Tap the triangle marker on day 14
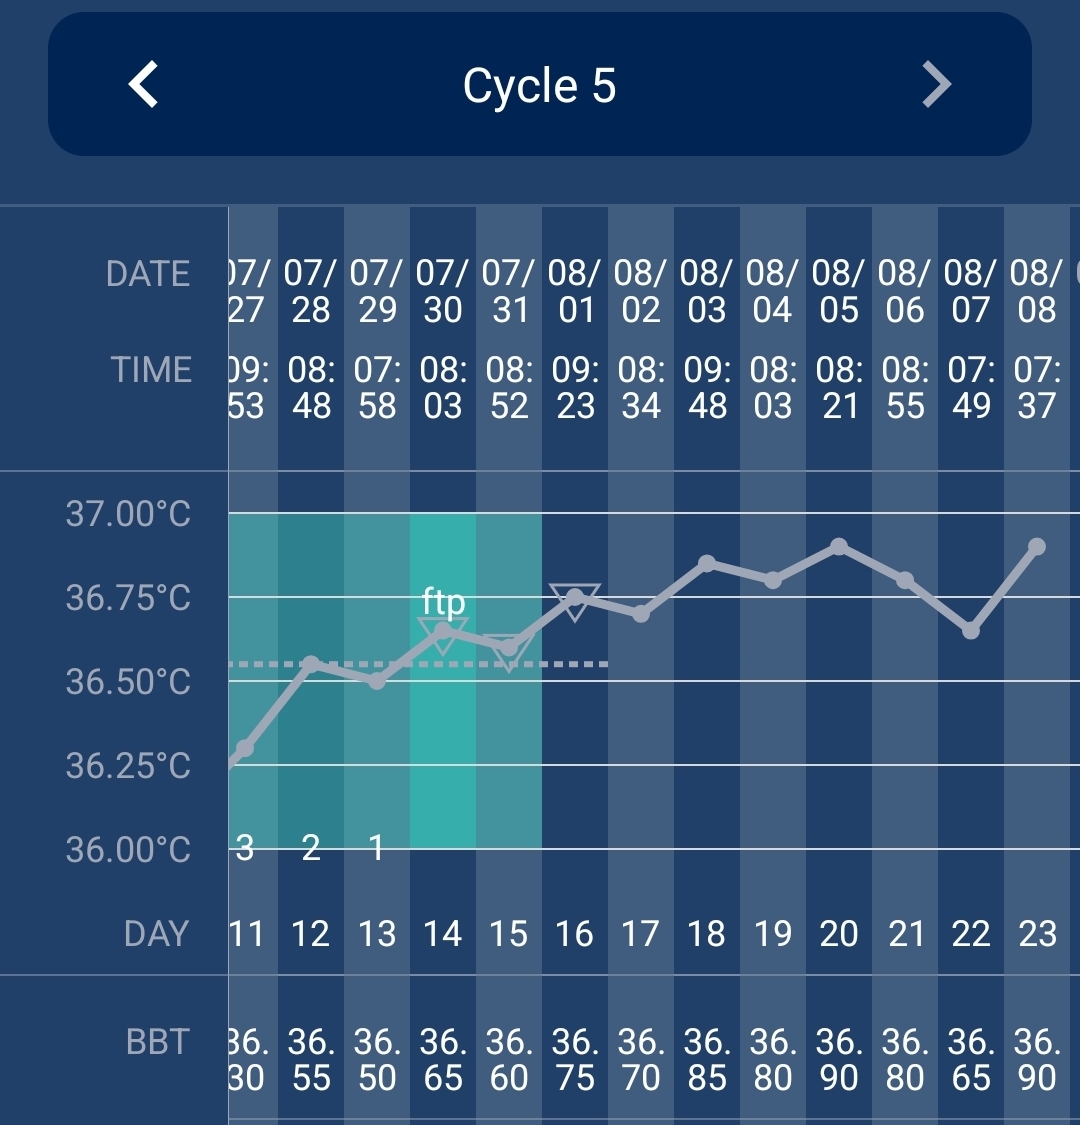This screenshot has width=1080, height=1125. click(443, 635)
